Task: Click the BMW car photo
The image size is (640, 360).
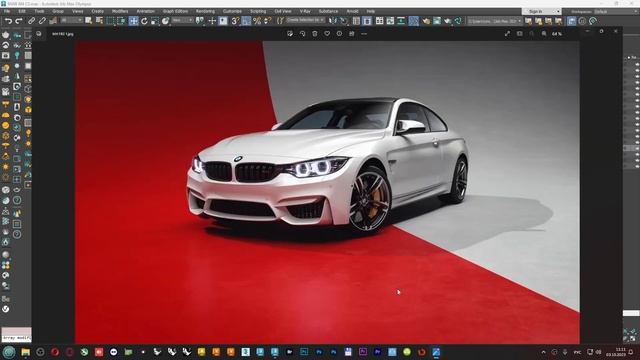Action: pyautogui.click(x=327, y=192)
